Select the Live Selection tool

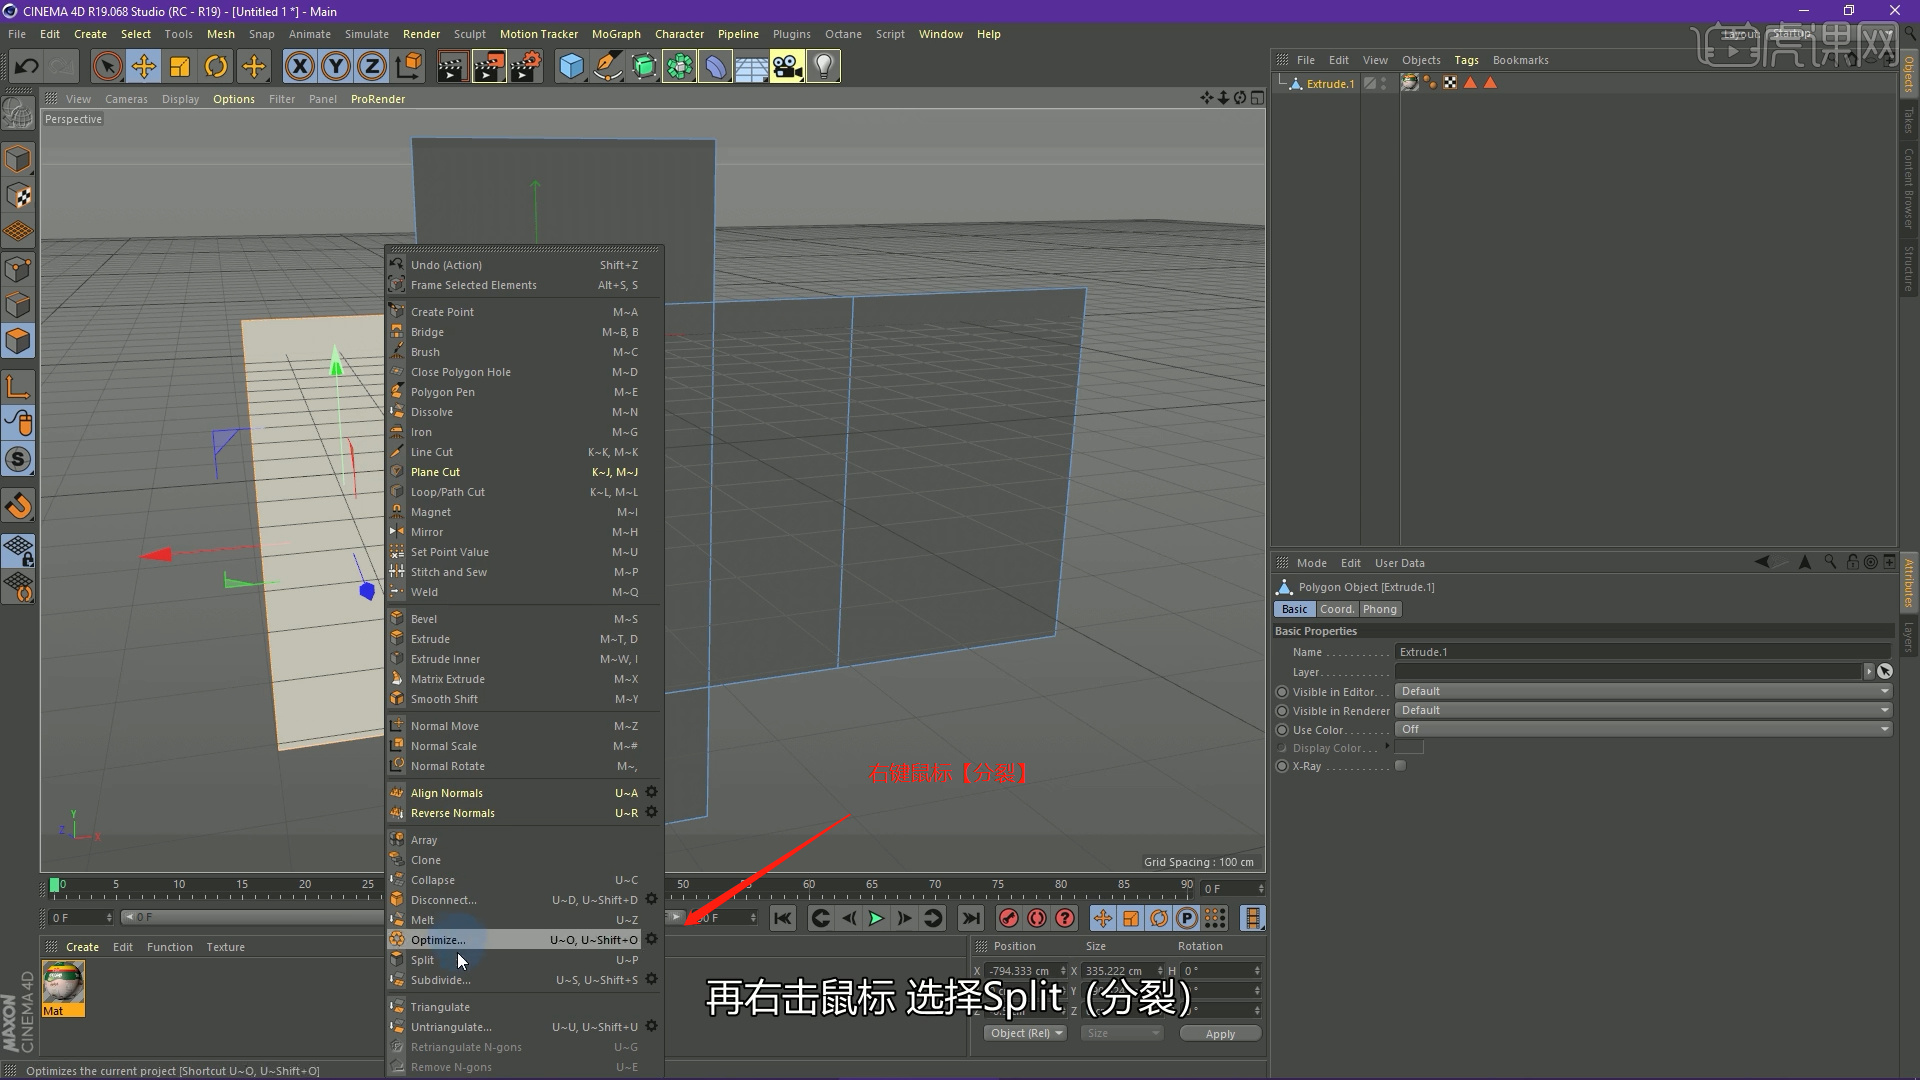(x=107, y=67)
